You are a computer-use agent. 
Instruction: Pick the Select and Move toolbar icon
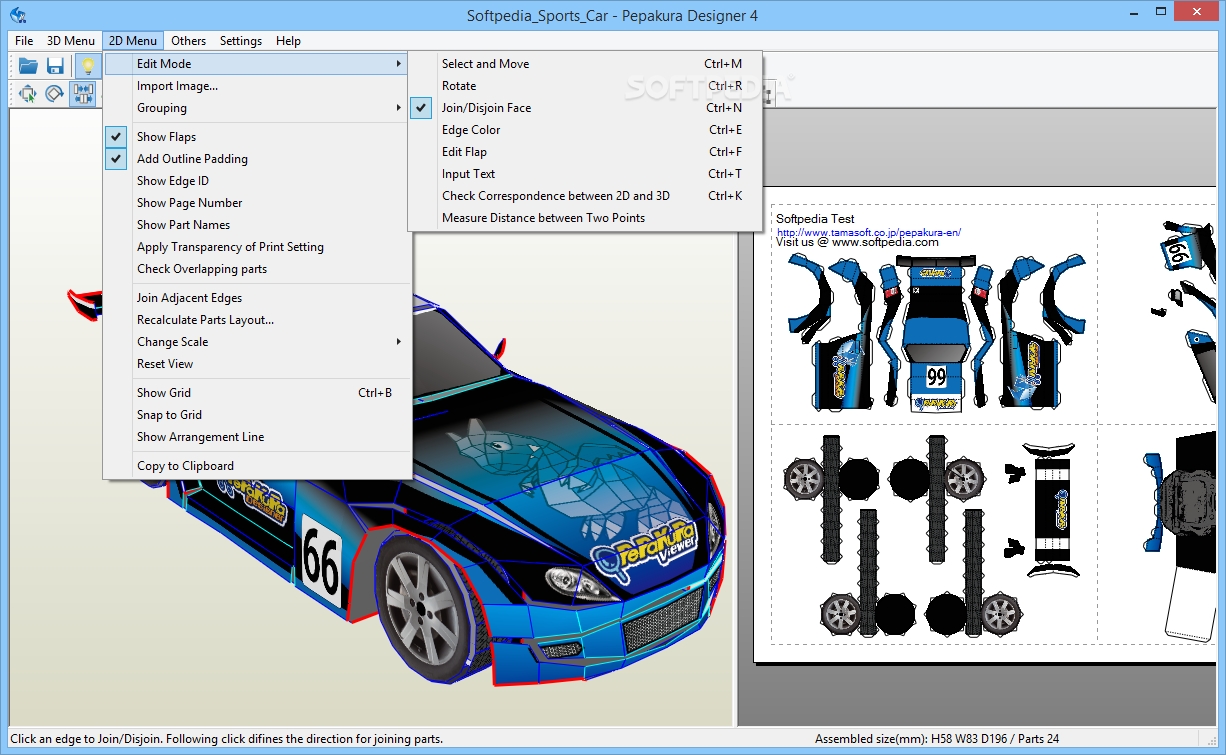coord(27,94)
